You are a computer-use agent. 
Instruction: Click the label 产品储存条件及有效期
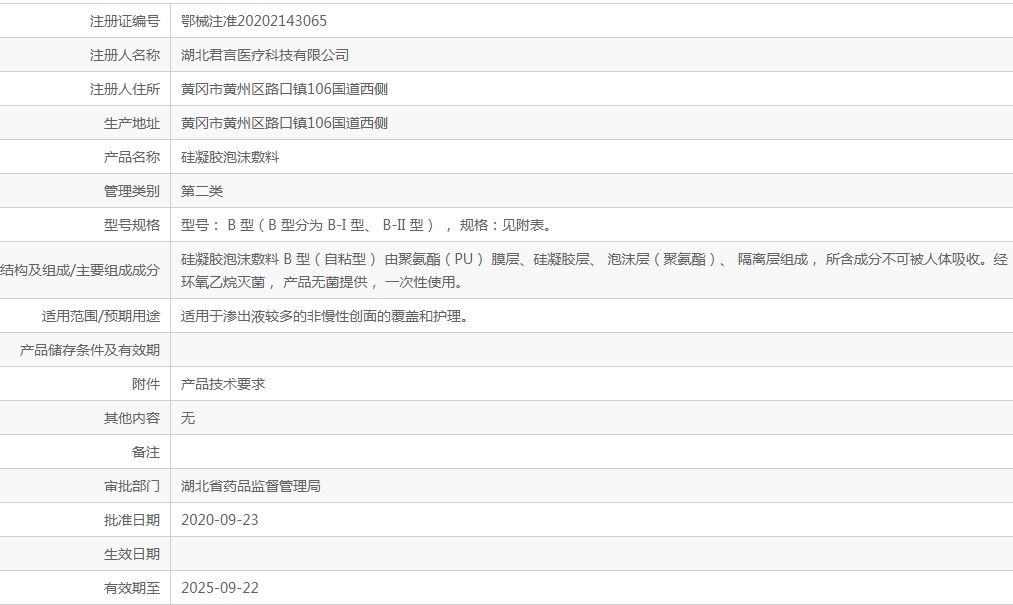(90, 350)
